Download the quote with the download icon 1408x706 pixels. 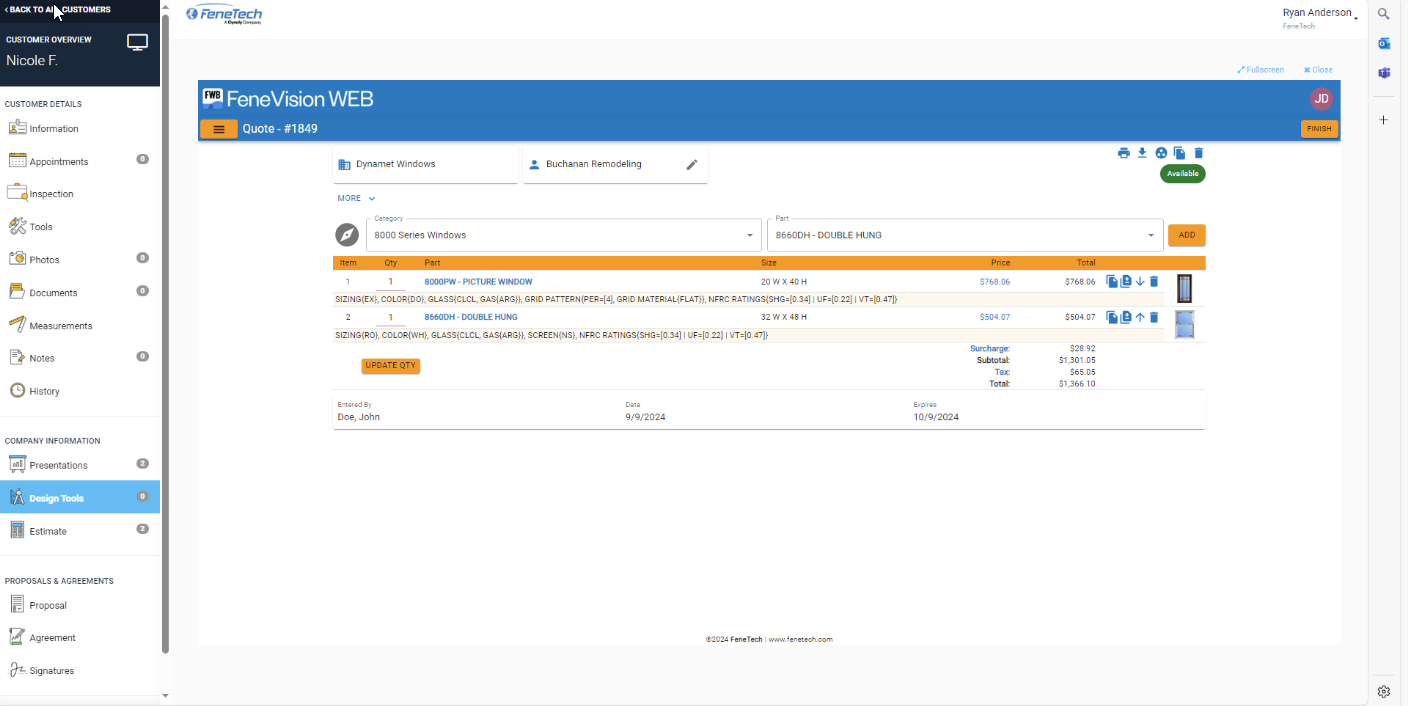tap(1142, 153)
